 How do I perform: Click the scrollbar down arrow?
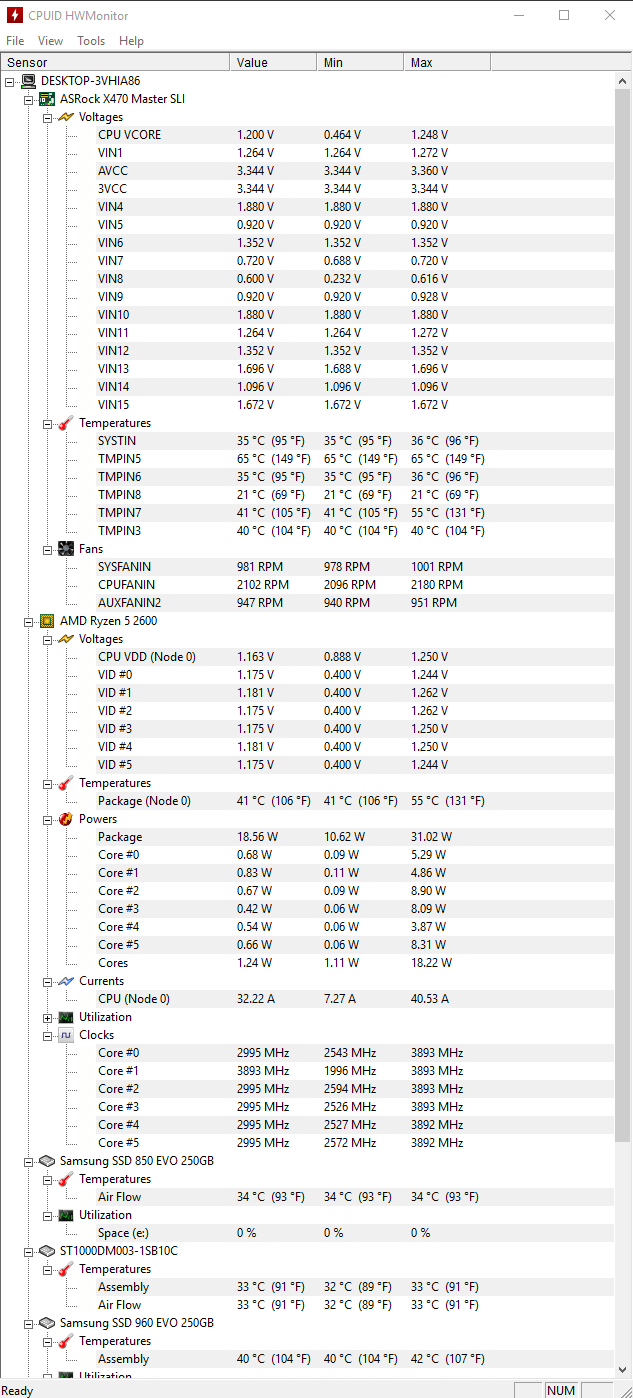click(x=623, y=1370)
